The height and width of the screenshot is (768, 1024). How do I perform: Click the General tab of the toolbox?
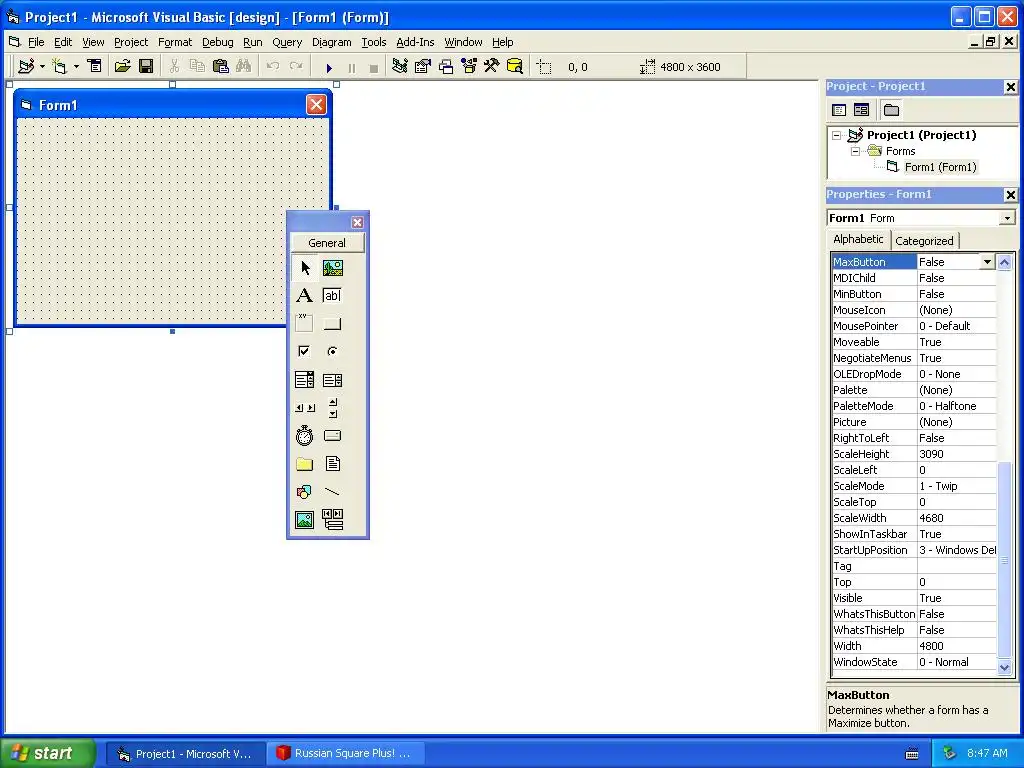(x=327, y=243)
